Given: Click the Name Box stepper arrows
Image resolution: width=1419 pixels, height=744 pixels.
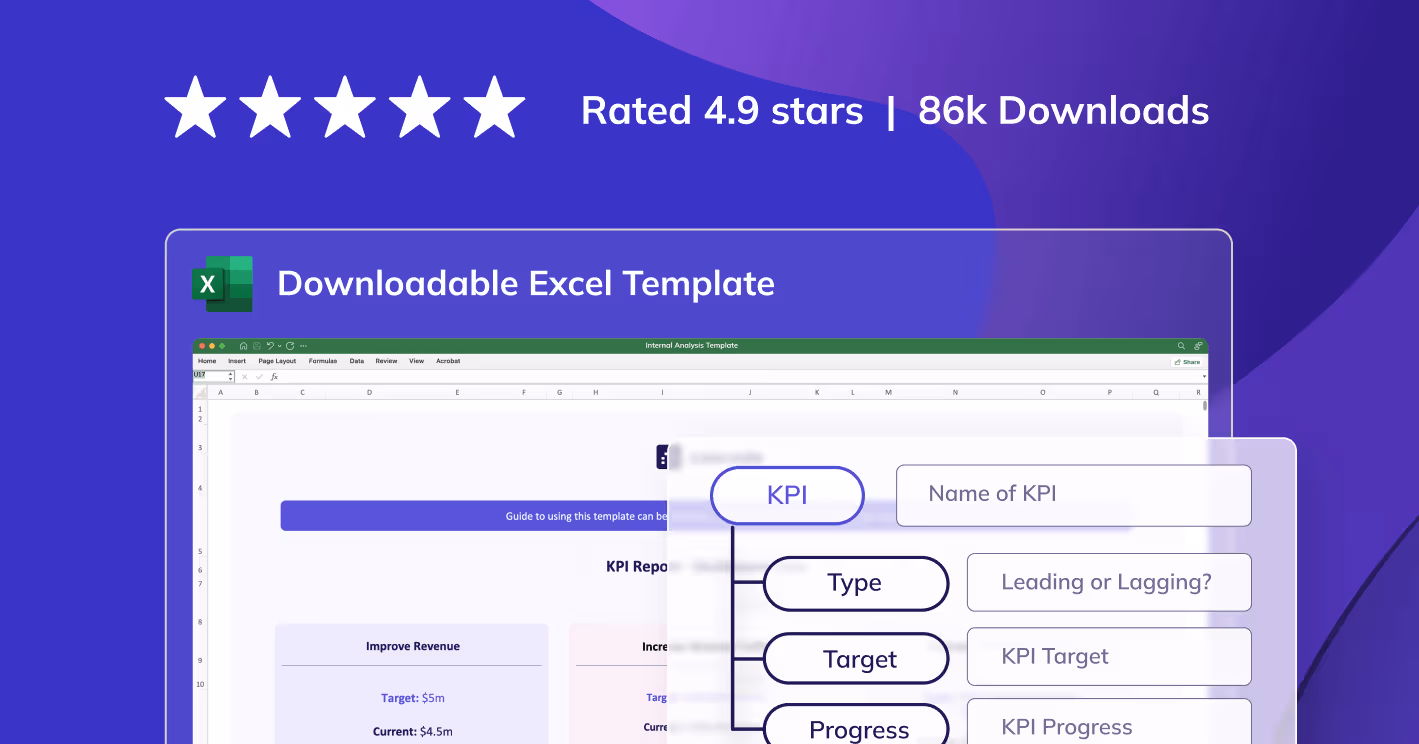Looking at the screenshot, I should coord(231,376).
